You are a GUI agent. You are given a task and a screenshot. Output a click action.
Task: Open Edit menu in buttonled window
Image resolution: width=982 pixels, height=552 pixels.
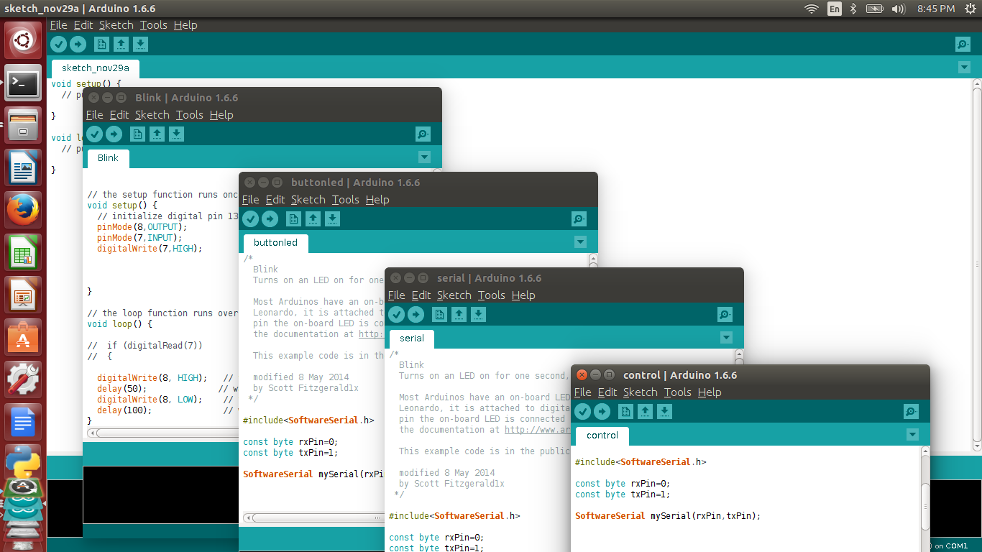tap(275, 200)
